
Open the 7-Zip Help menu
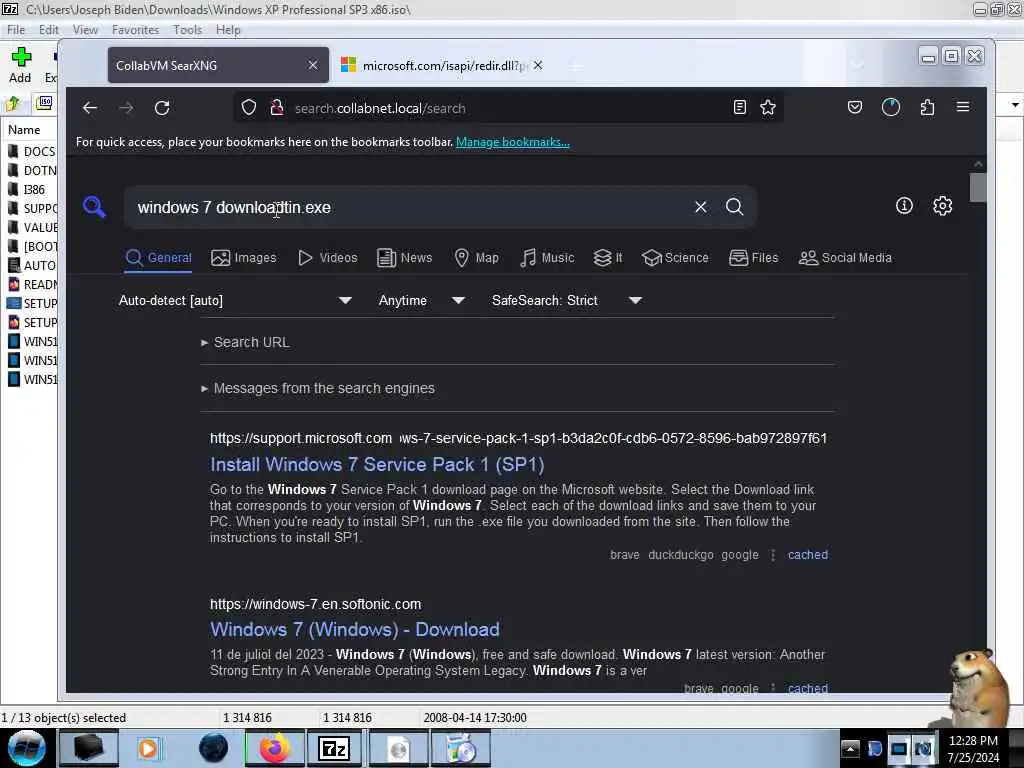click(x=228, y=29)
